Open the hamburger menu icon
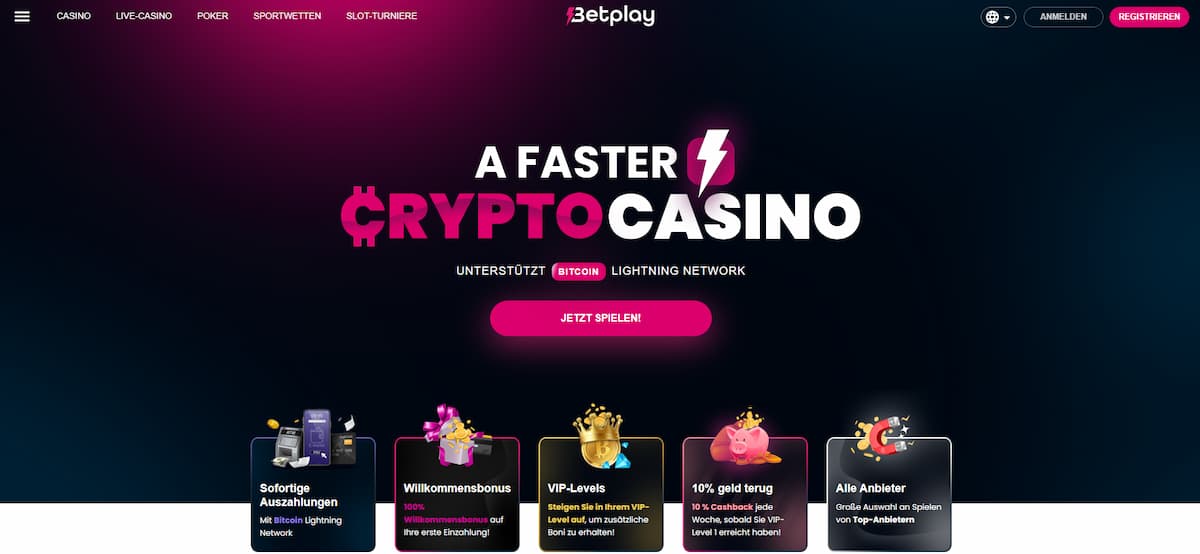Image resolution: width=1200 pixels, height=554 pixels. click(x=22, y=17)
